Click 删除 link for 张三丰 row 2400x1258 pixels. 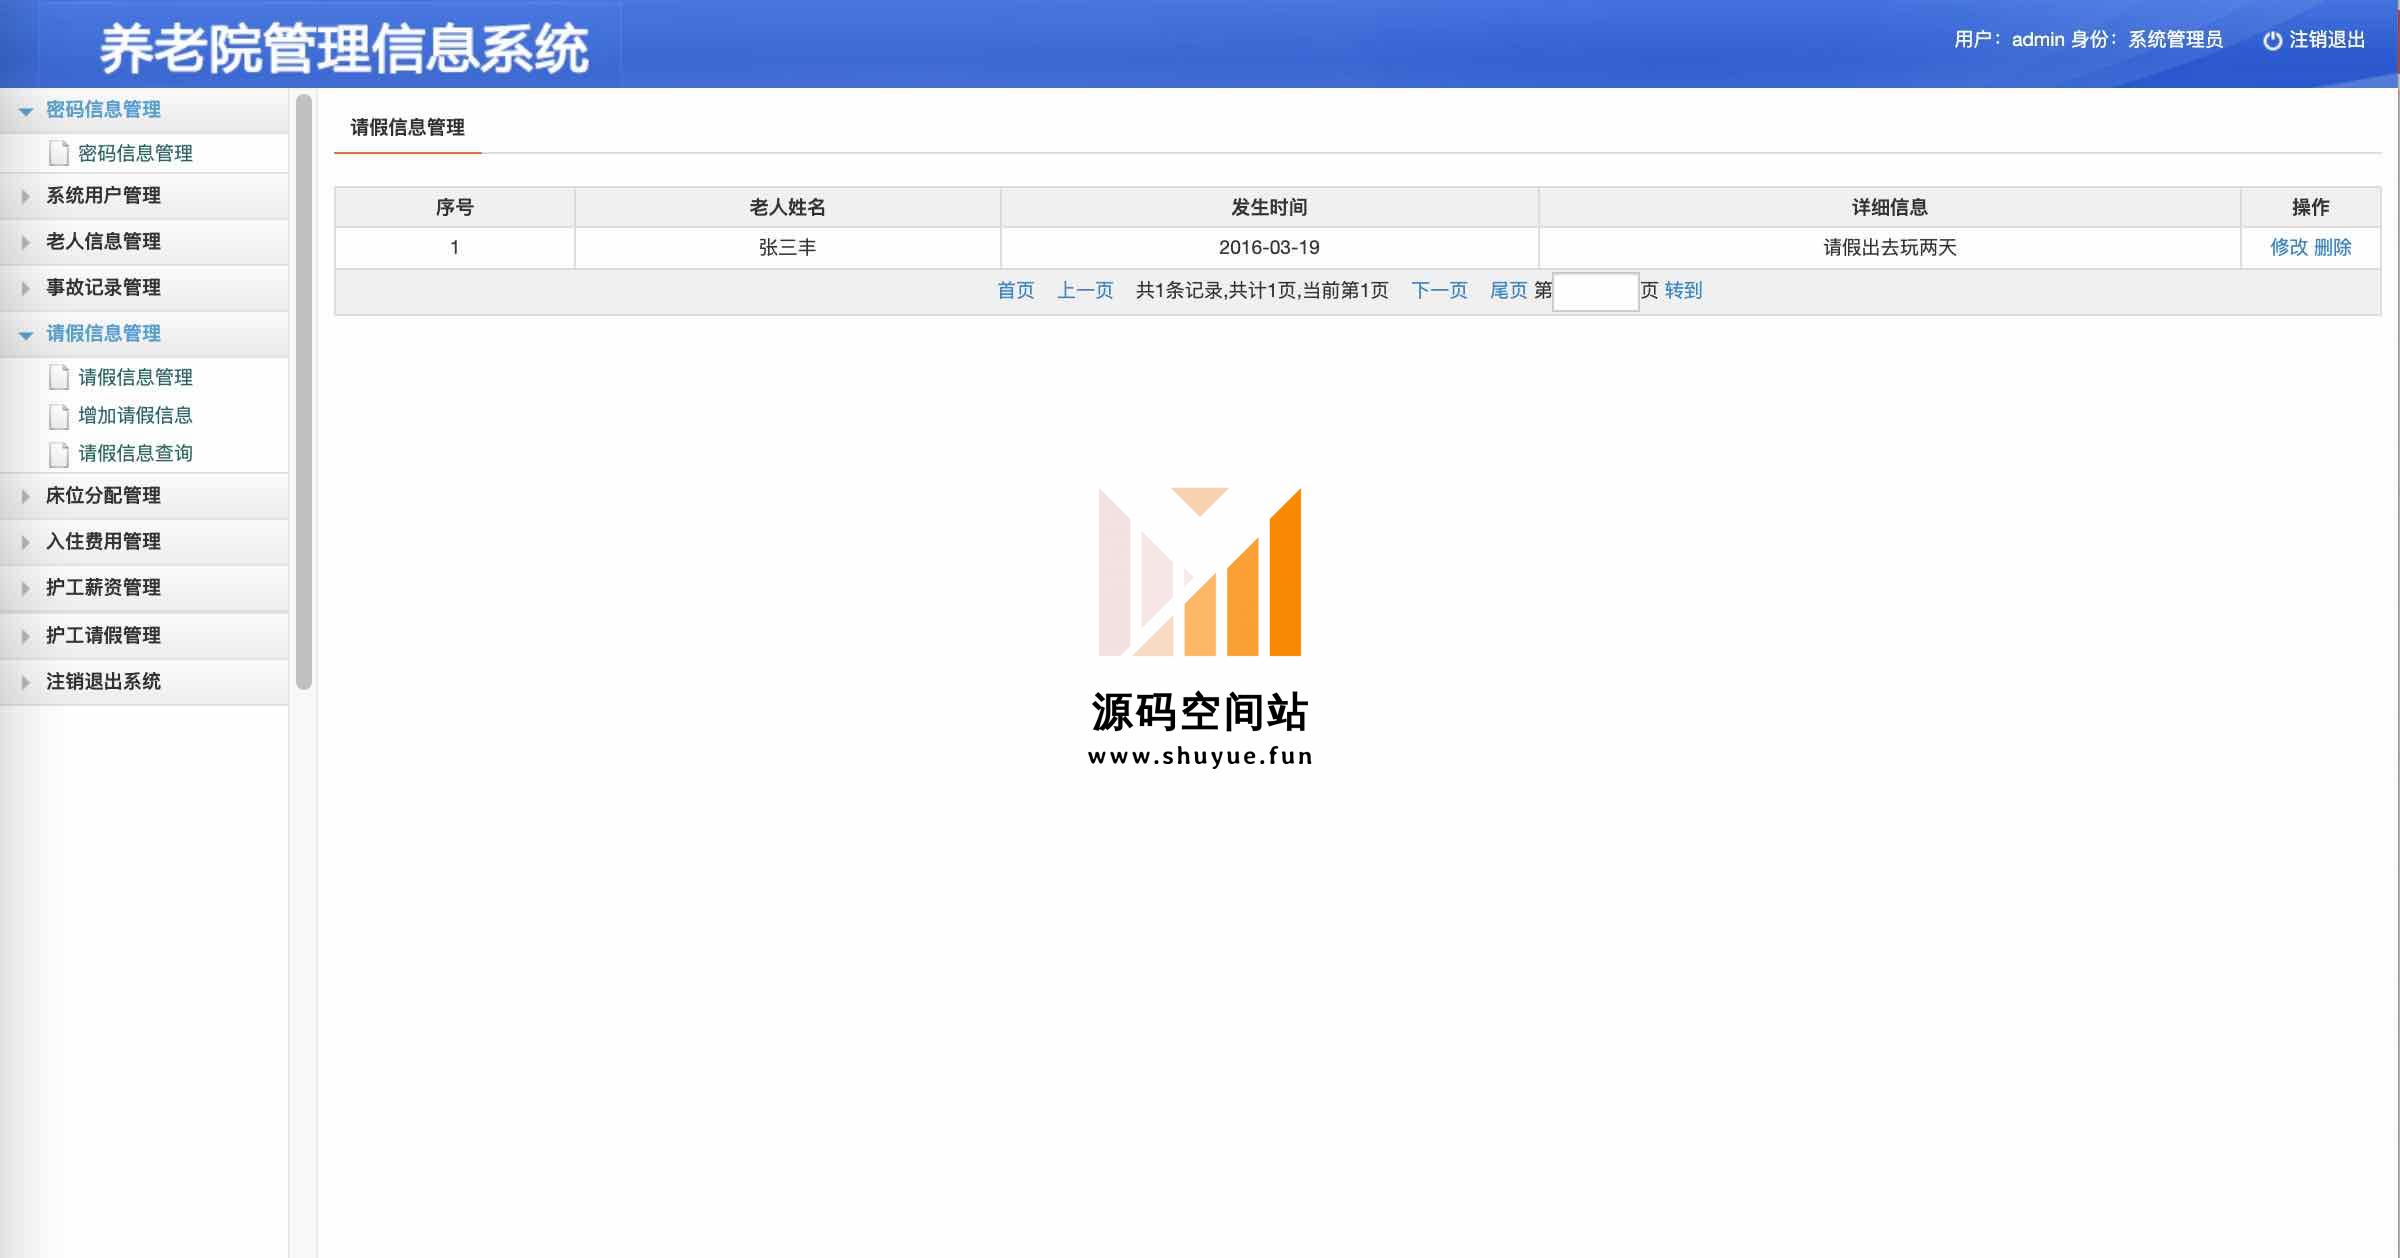[2332, 247]
